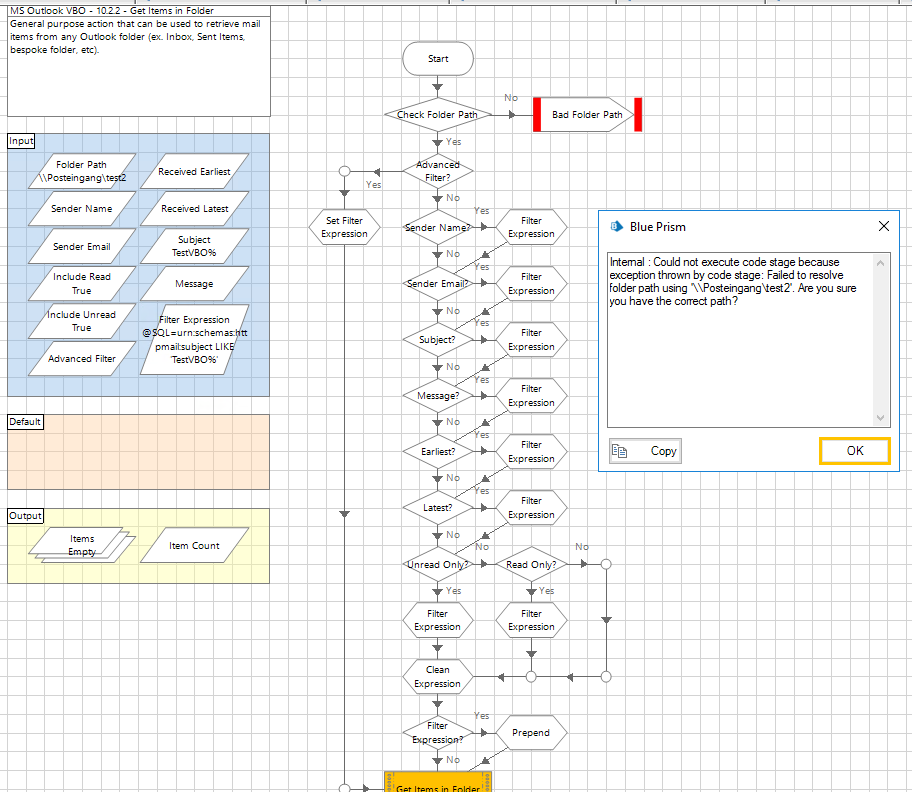This screenshot has width=912, height=792.
Task: Select the Read Only? decision stage
Action: [531, 564]
